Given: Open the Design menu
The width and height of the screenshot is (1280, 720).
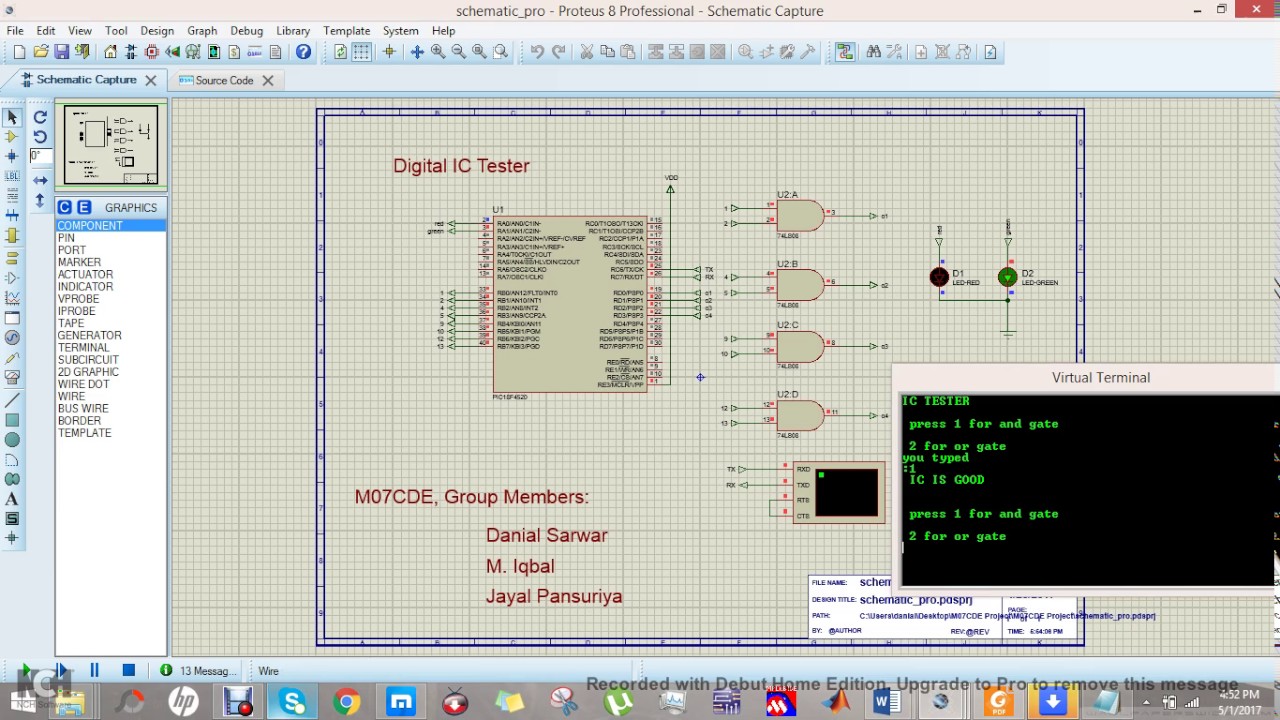Looking at the screenshot, I should [157, 31].
